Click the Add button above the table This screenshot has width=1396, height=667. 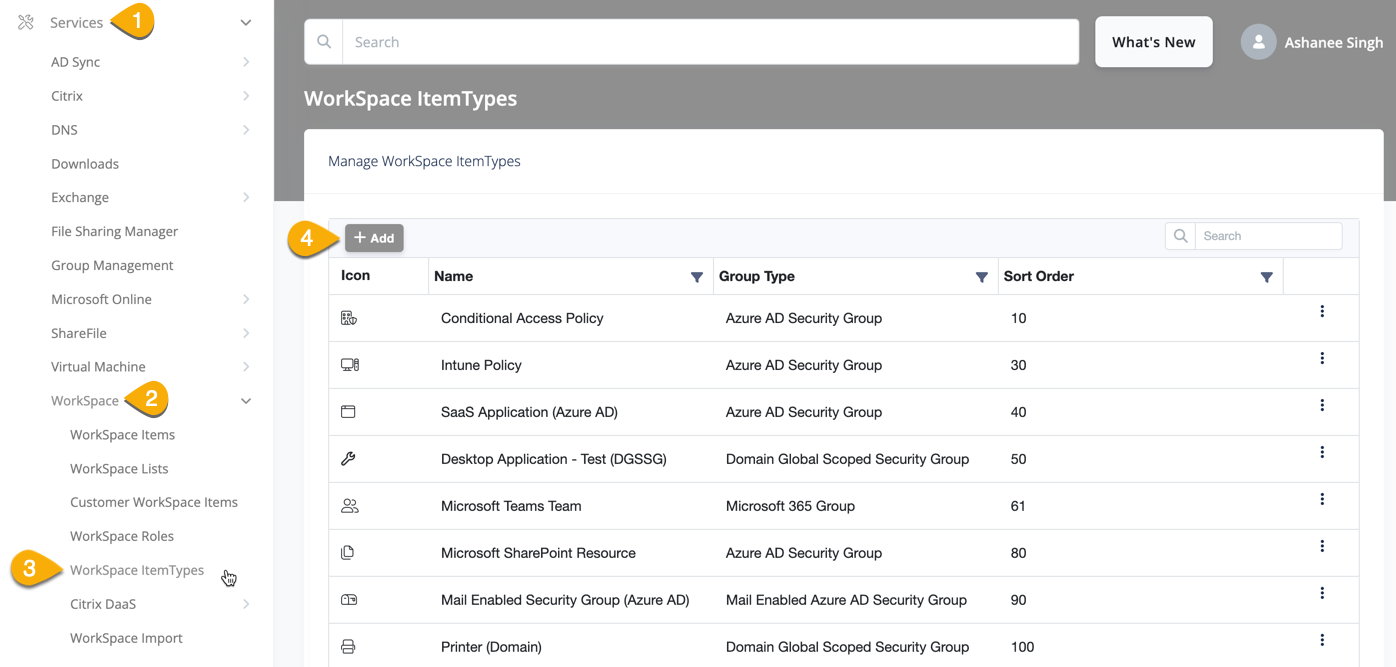click(374, 238)
